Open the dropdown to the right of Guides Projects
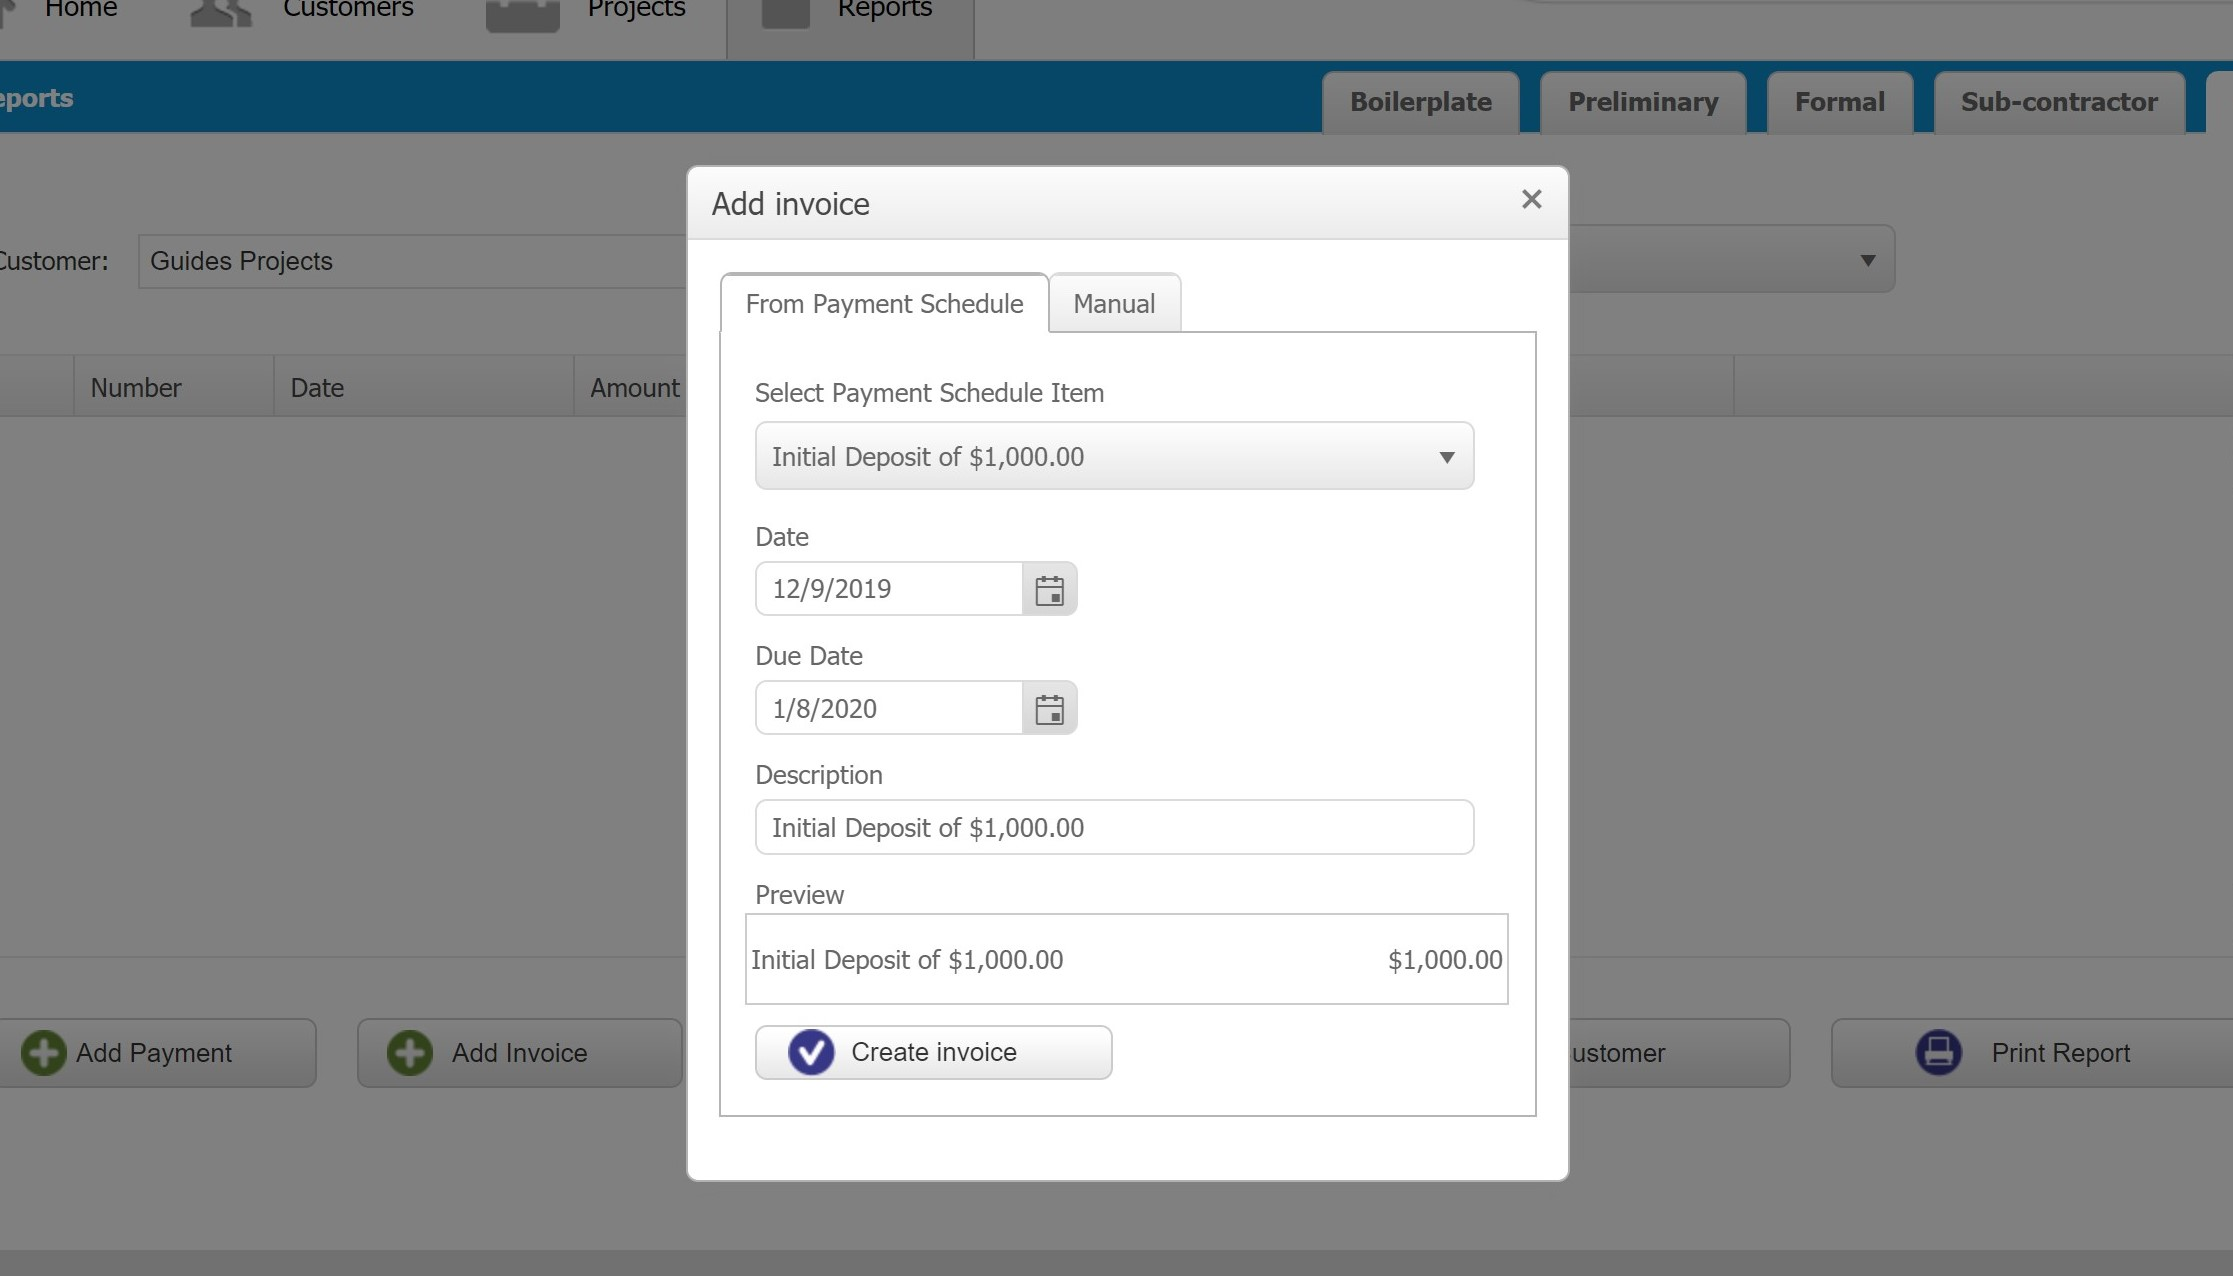 [x=1868, y=259]
